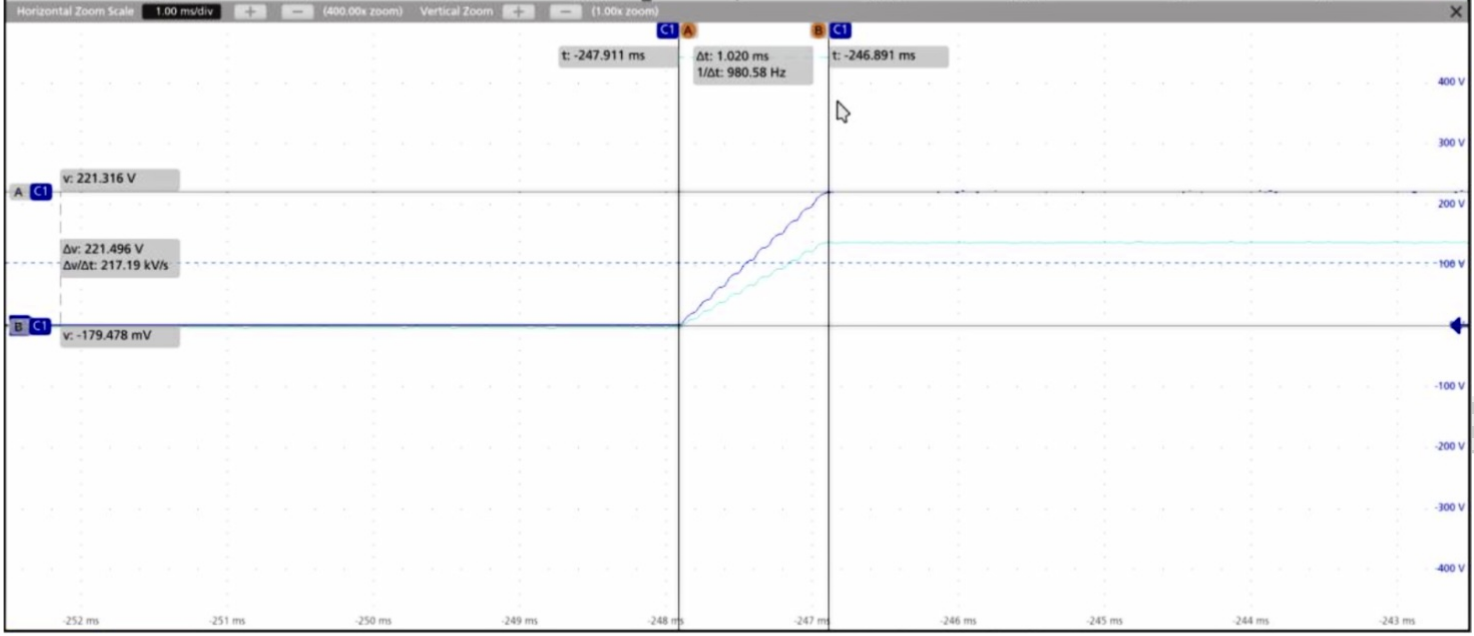
Task: Click C1 badge beside top cursor A
Action: [668, 31]
